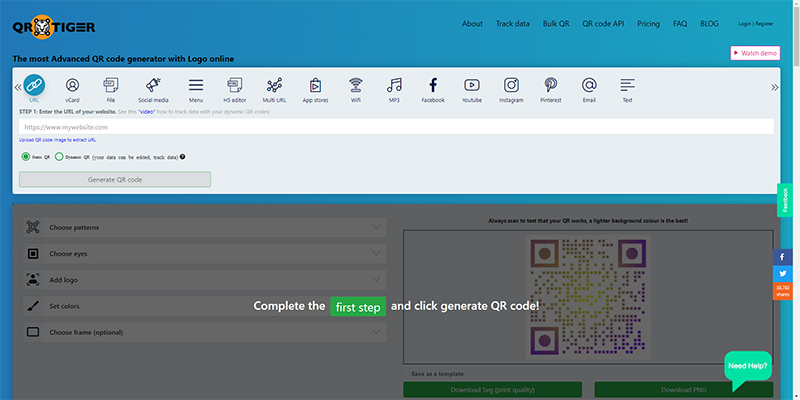Focus the website URL input field

tap(396, 127)
